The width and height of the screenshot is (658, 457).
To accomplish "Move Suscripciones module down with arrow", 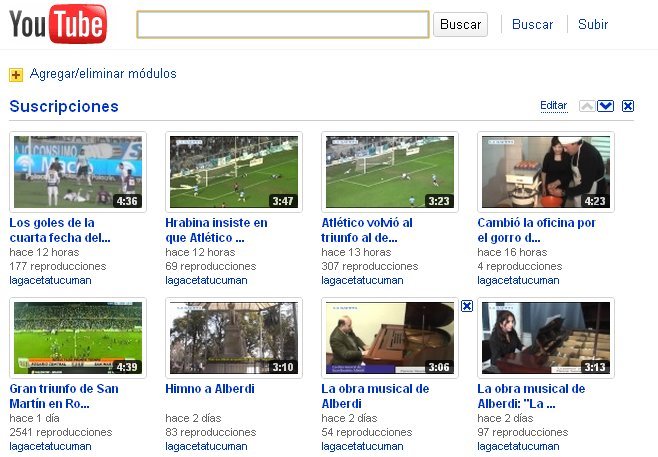I will [x=605, y=106].
